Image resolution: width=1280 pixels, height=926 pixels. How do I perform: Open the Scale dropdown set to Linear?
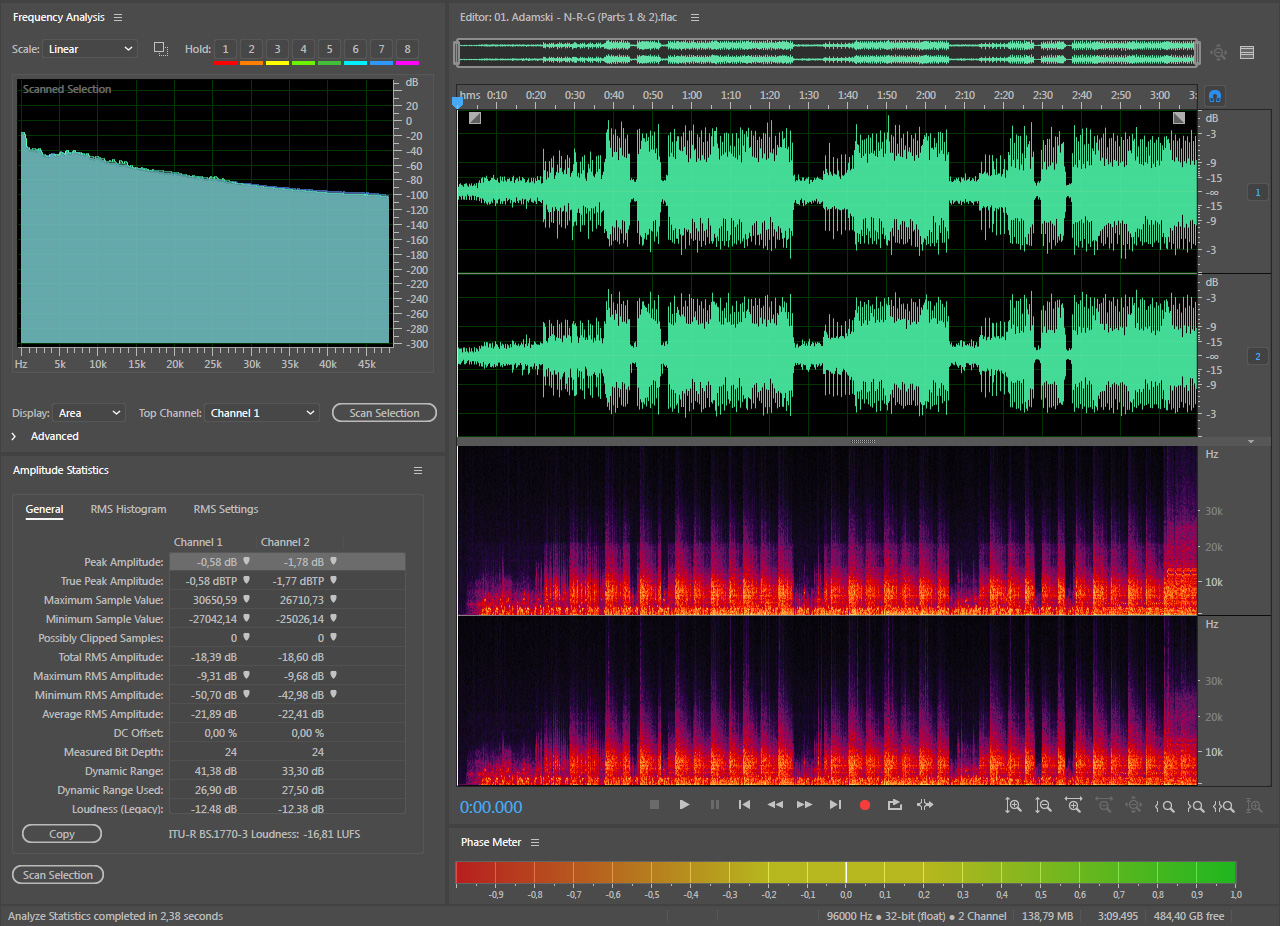(90, 49)
